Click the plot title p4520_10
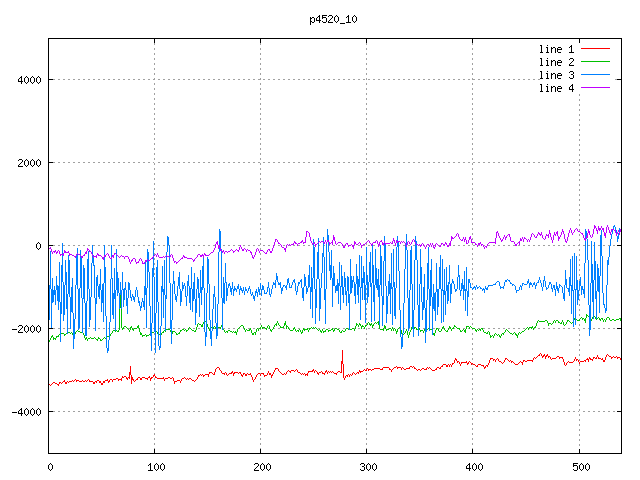640x480 pixels. pyautogui.click(x=335, y=19)
